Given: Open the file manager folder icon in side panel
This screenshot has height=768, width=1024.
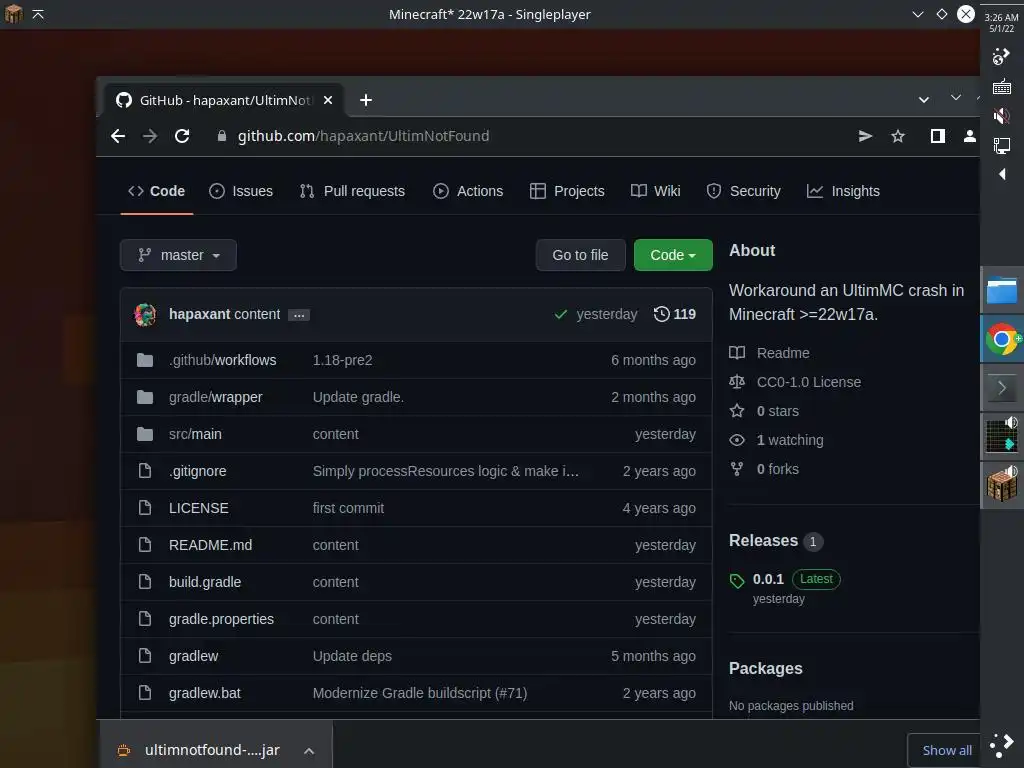Looking at the screenshot, I should click(x=1002, y=290).
